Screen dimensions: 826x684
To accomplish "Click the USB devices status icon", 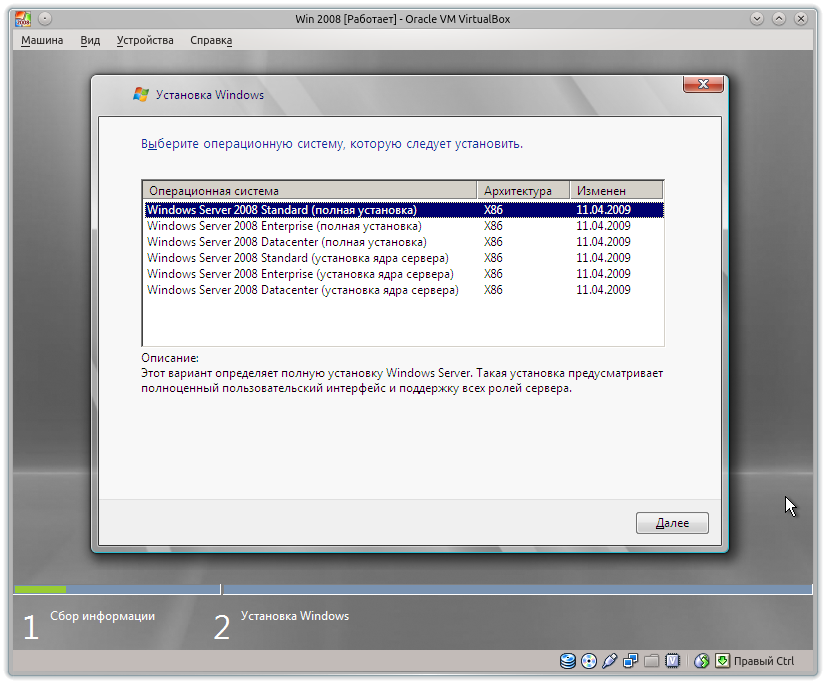I will [610, 660].
